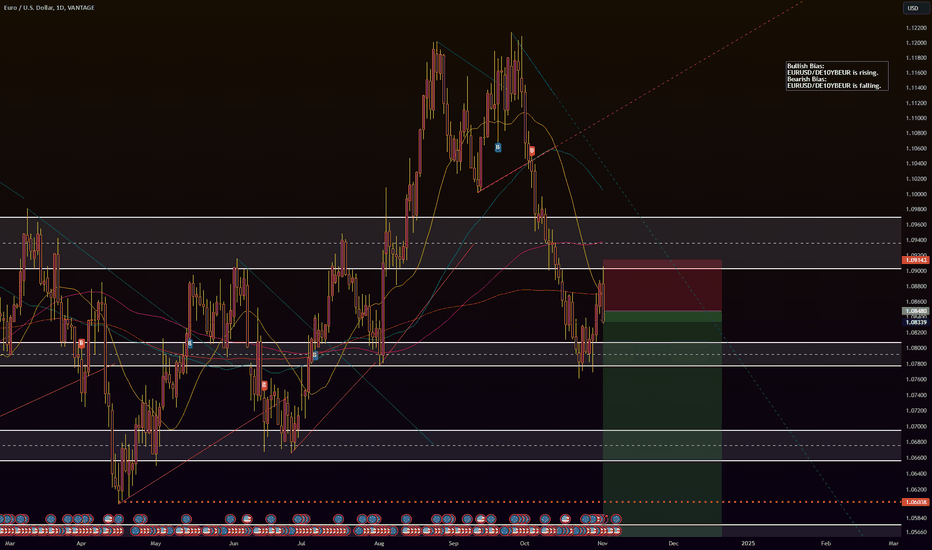Select the red stop-loss zone of the short position
This screenshot has height=550, width=932.
[662, 285]
